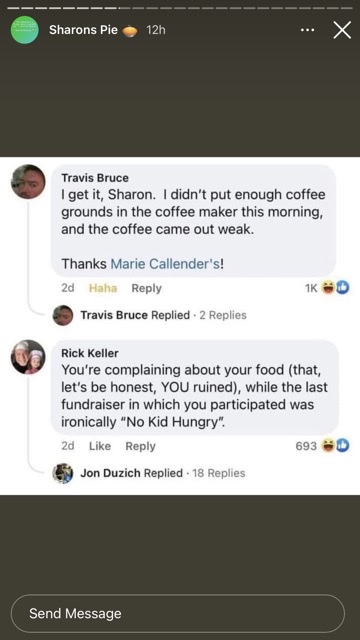Click the story progress bar at top
Image resolution: width=360 pixels, height=640 pixels.
point(180,8)
